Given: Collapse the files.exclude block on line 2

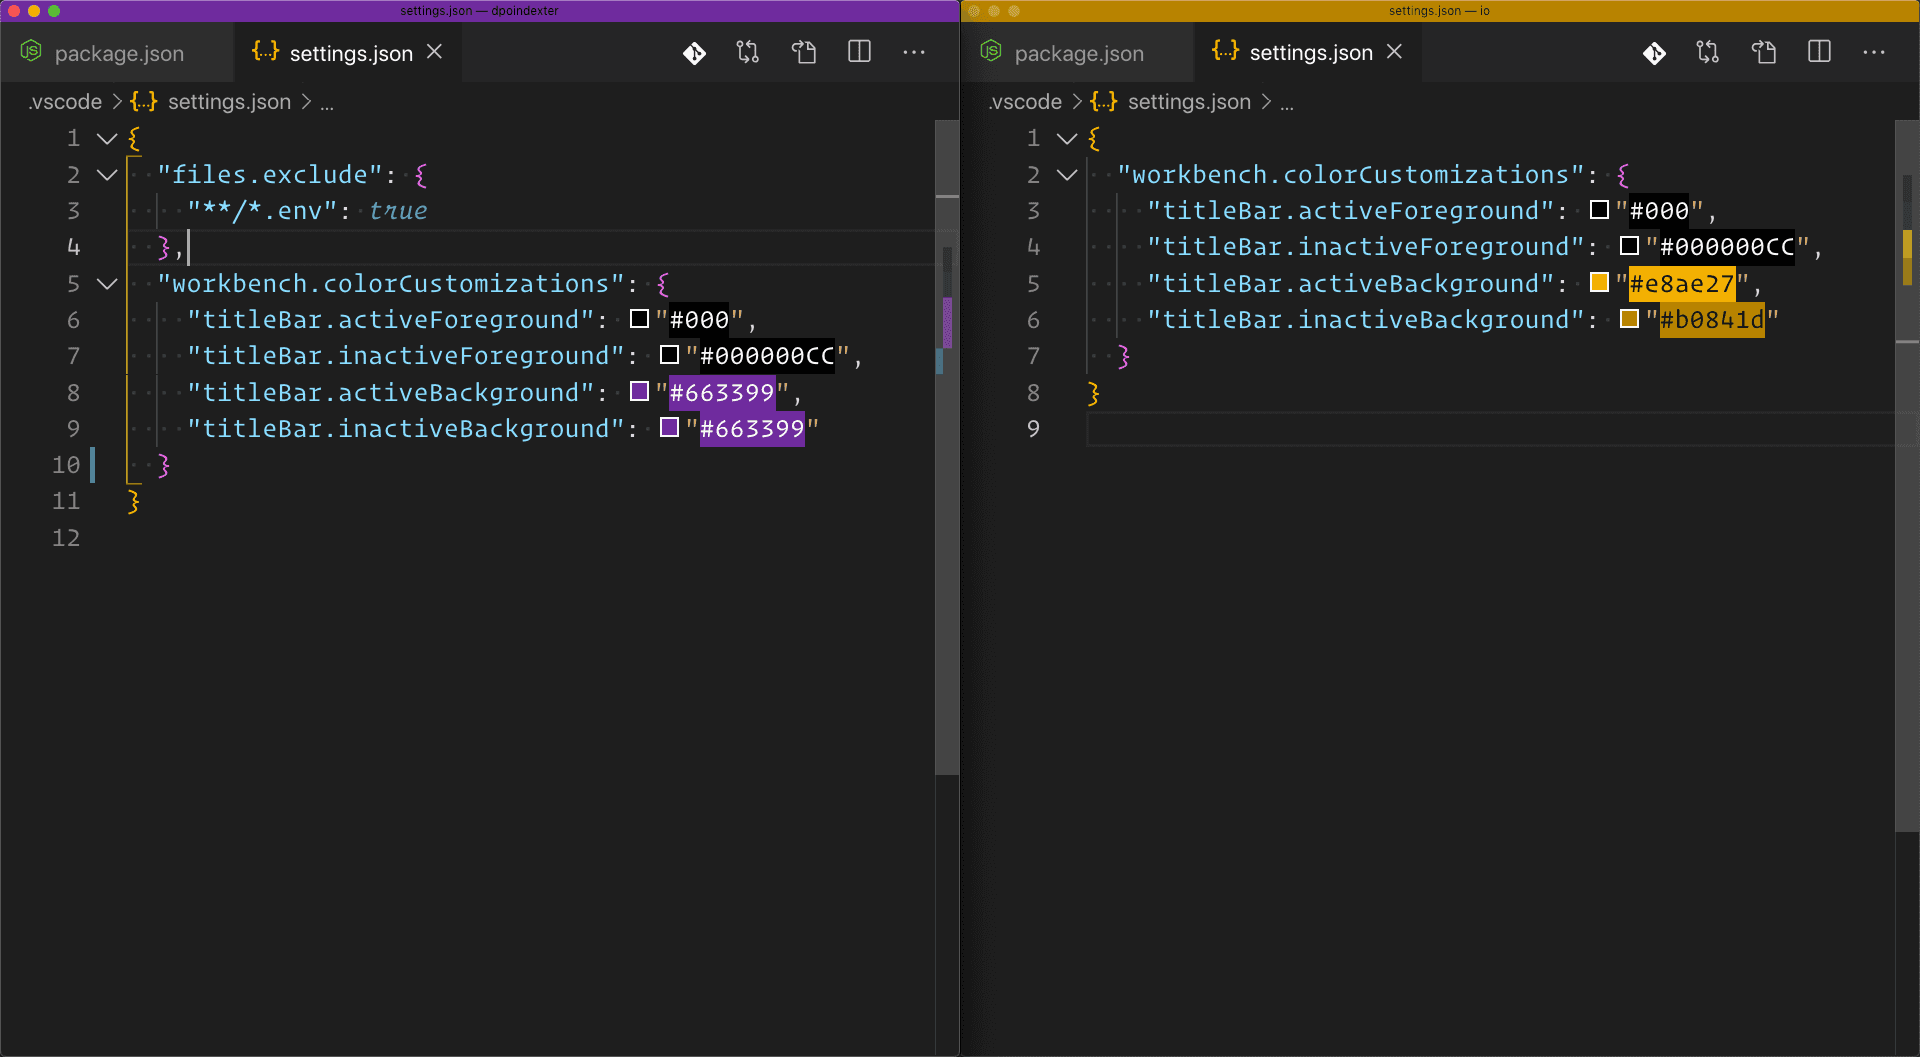Looking at the screenshot, I should 107,175.
